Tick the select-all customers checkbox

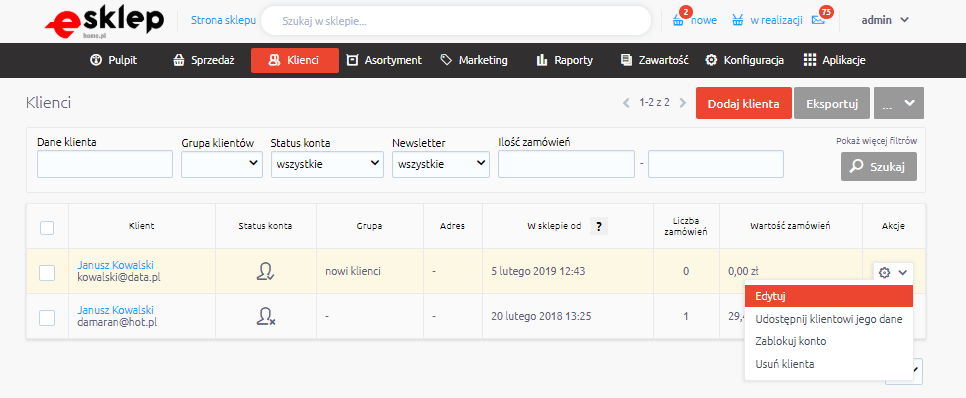coord(47,227)
